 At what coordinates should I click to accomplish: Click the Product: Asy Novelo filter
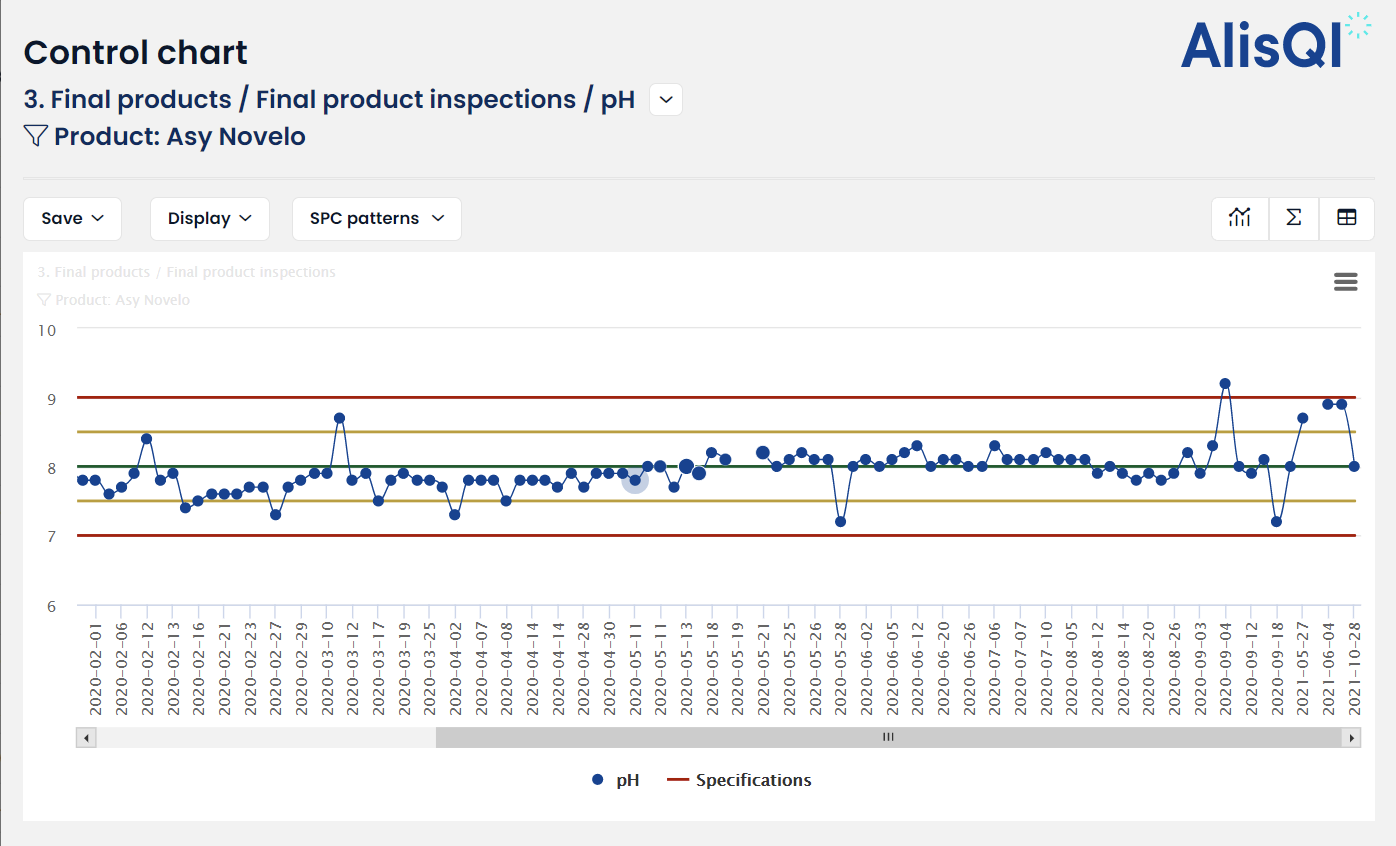point(179,136)
